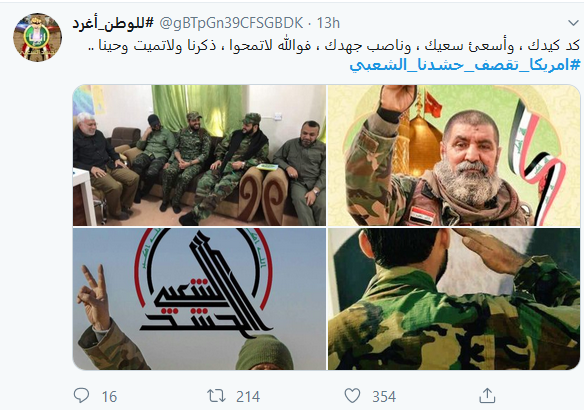Image resolution: width=584 pixels, height=410 pixels.
Task: View the saluting soldier photo
Action: click(454, 299)
